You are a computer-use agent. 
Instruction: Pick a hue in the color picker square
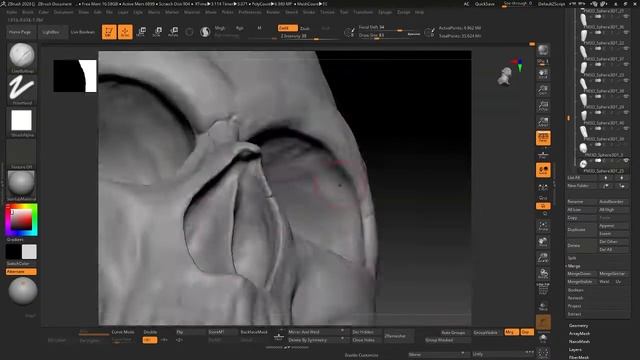pos(21,220)
